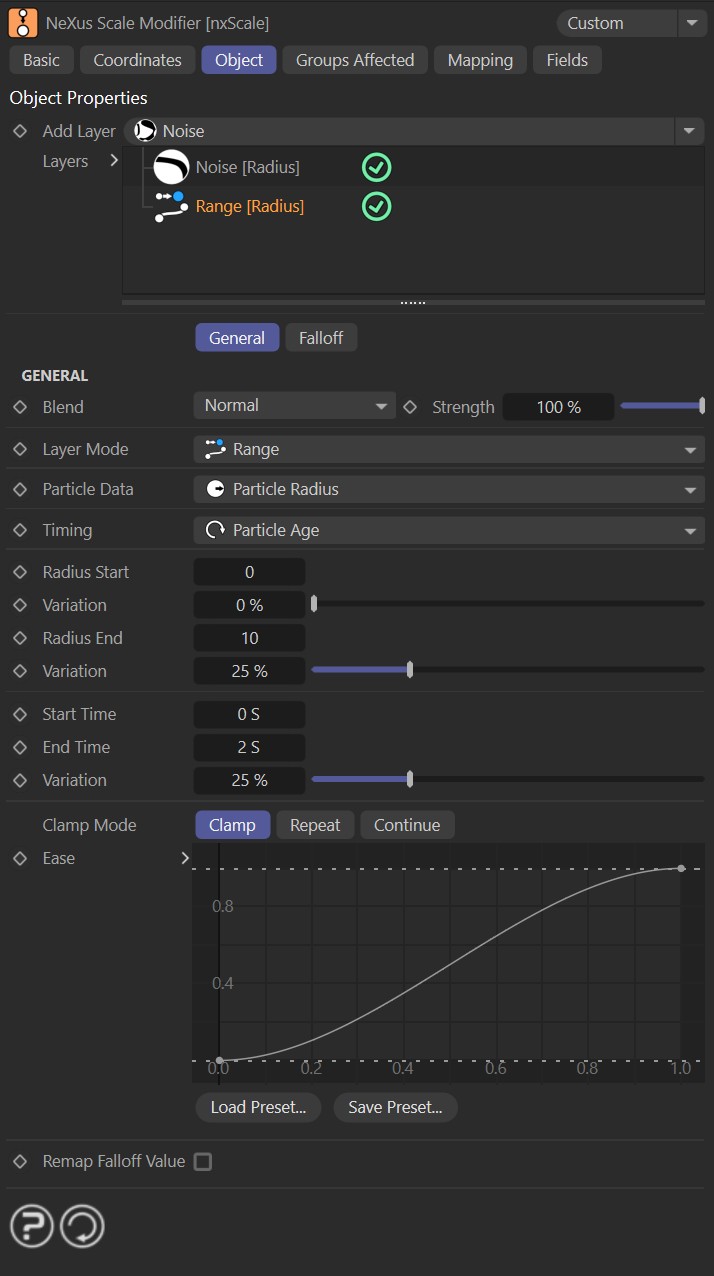Toggle the Range [Radius] layer enabled checkmark
Image resolution: width=714 pixels, height=1276 pixels.
coord(376,206)
